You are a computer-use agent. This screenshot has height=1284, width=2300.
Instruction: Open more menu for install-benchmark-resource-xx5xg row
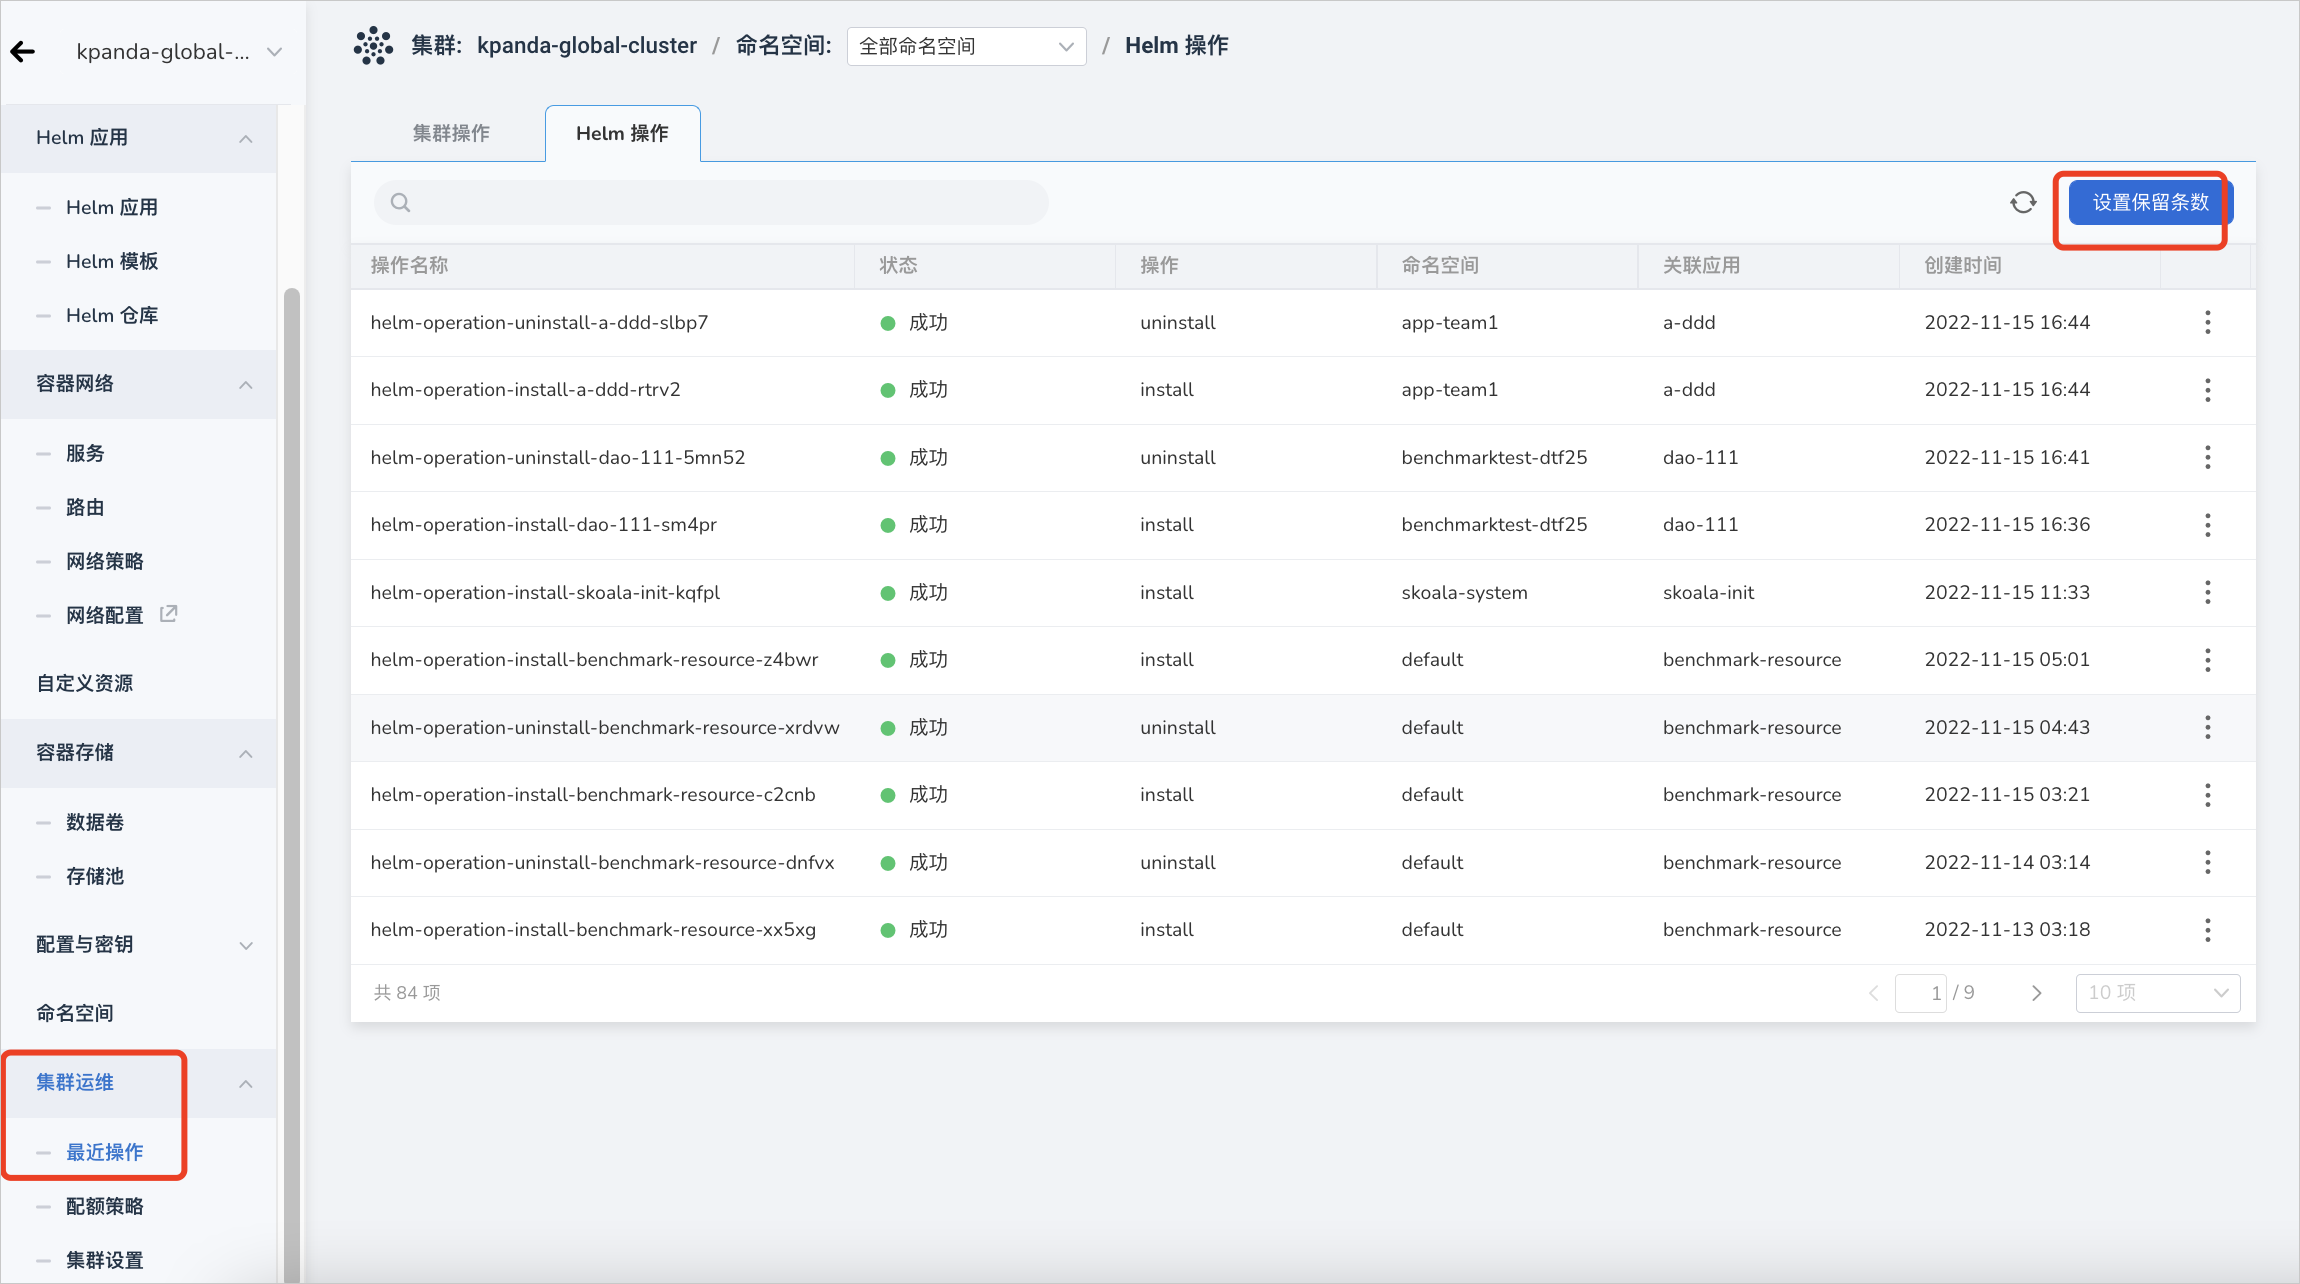click(2208, 930)
